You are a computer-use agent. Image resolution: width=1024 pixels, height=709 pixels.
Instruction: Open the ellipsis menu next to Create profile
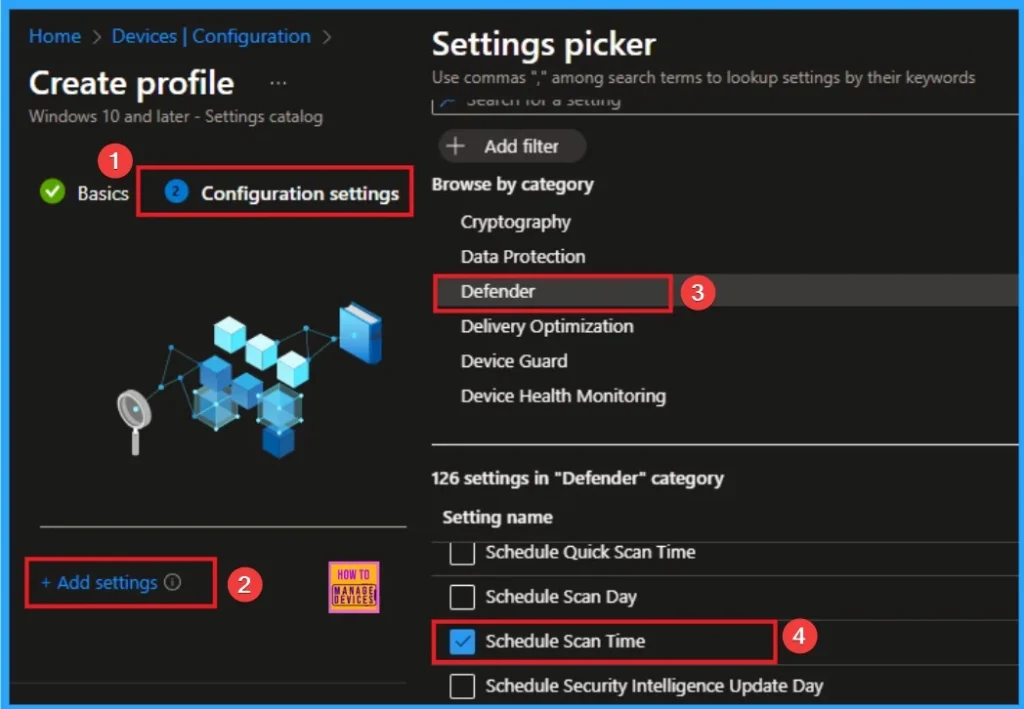[x=277, y=83]
